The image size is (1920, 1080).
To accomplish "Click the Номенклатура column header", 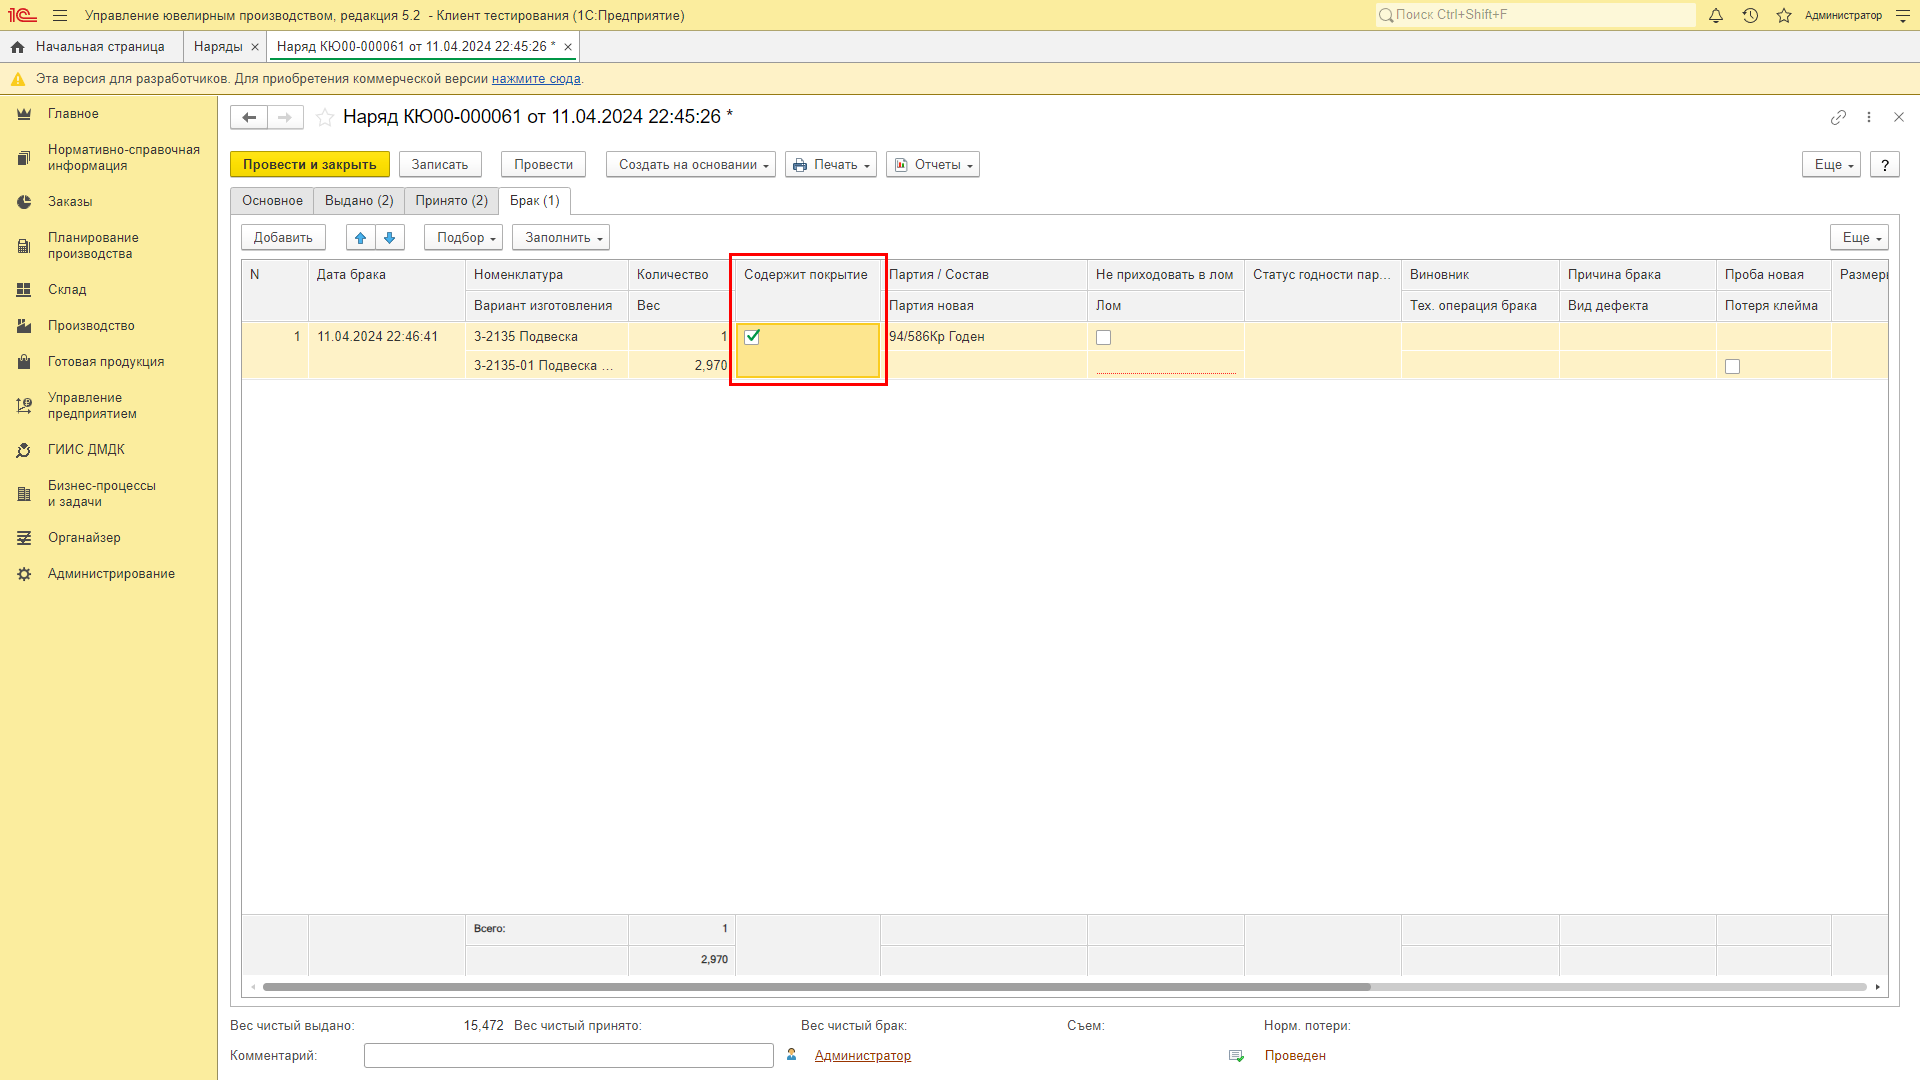I will pos(547,275).
